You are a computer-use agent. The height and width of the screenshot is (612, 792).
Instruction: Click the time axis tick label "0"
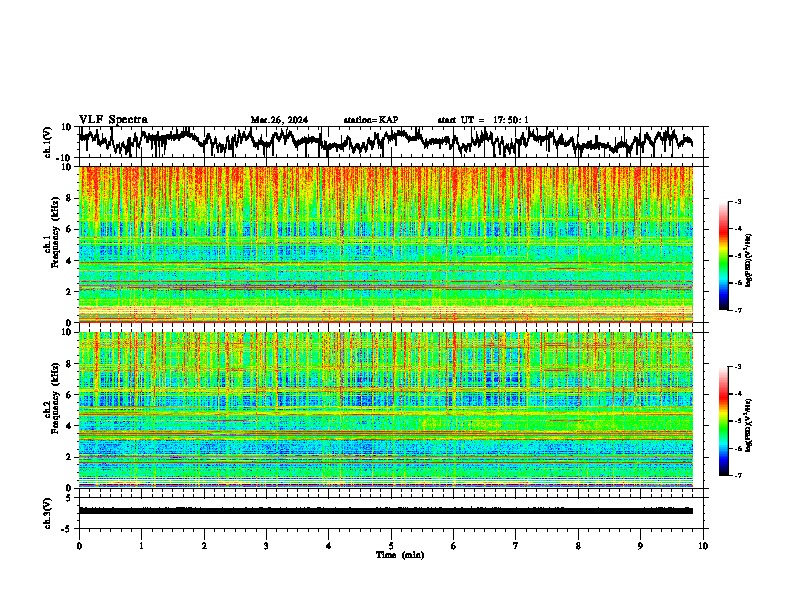tap(79, 546)
